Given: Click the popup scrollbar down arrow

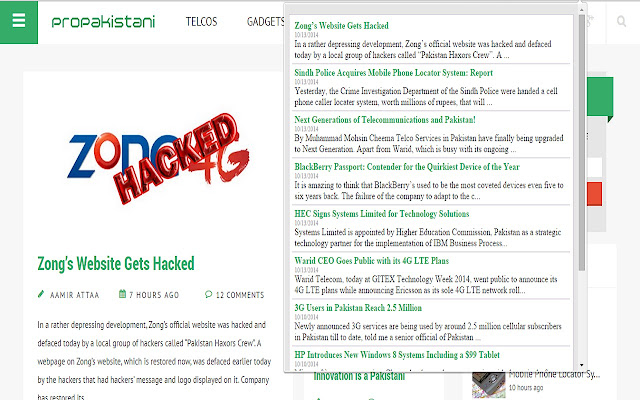Looking at the screenshot, I should coord(582,365).
